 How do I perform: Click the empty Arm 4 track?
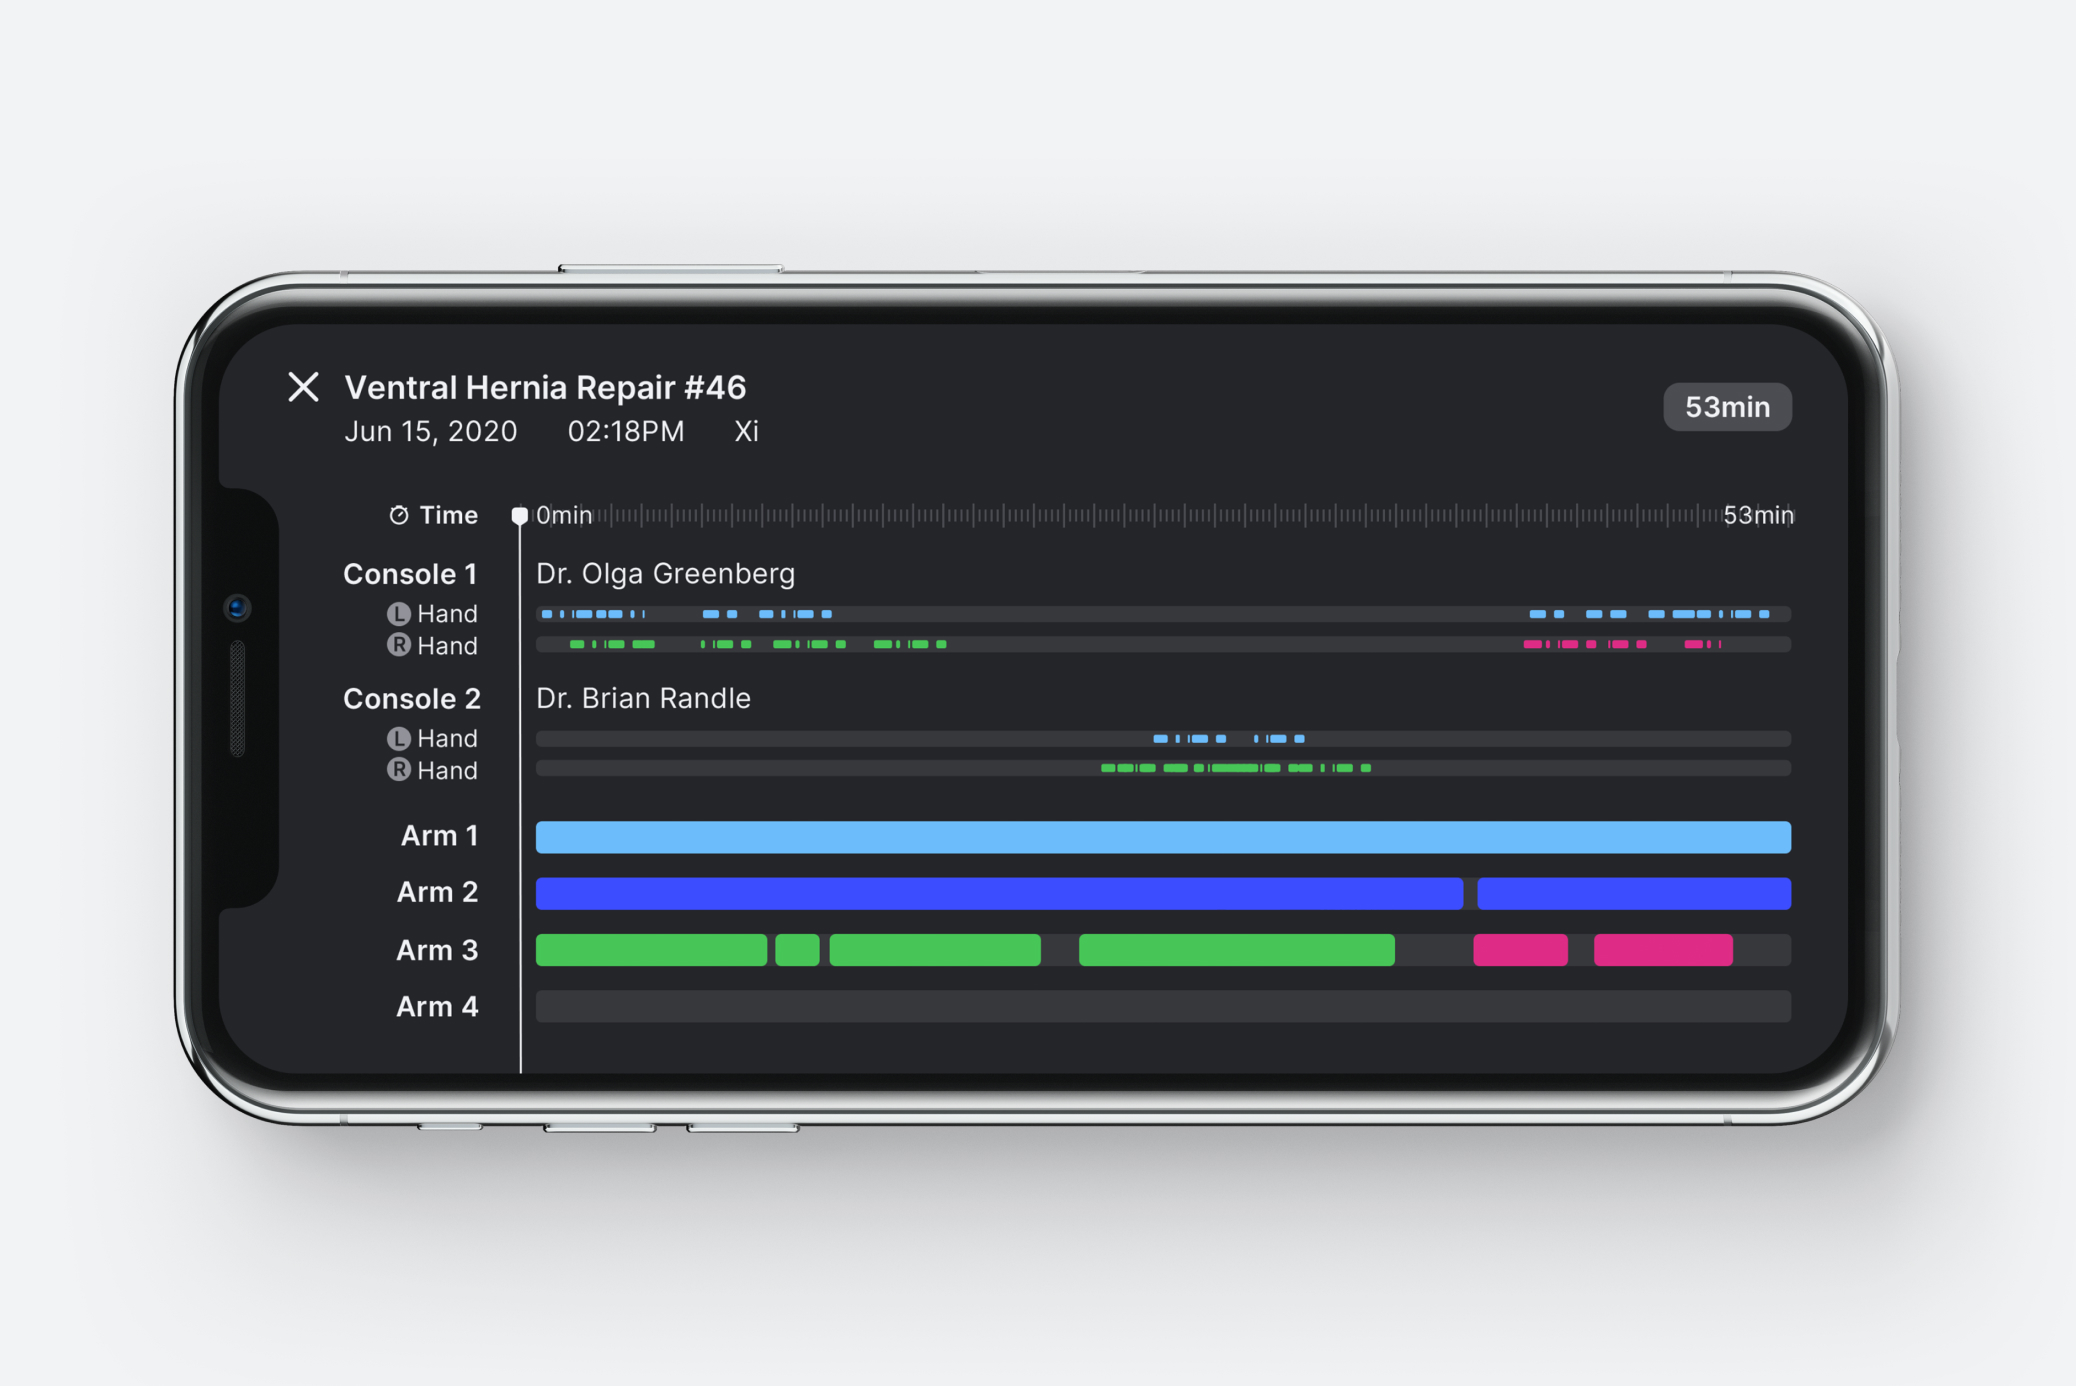[1162, 1006]
